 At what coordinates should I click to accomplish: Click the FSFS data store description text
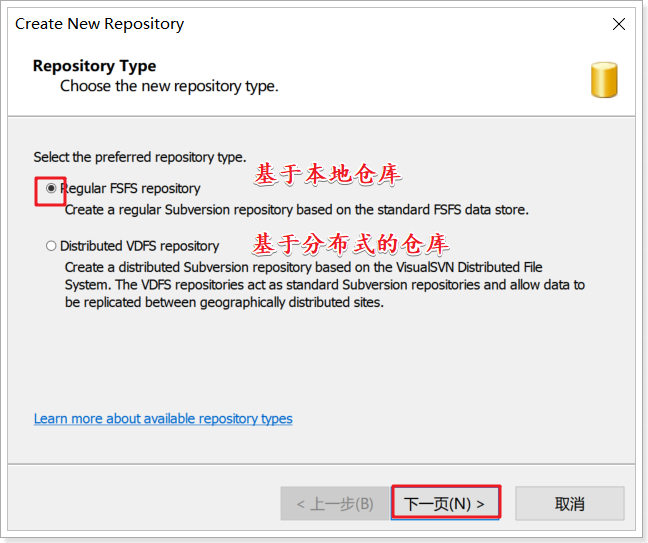(297, 210)
